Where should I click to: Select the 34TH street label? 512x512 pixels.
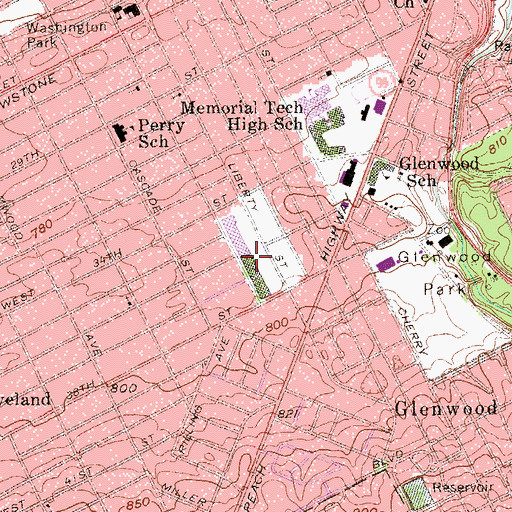108,259
